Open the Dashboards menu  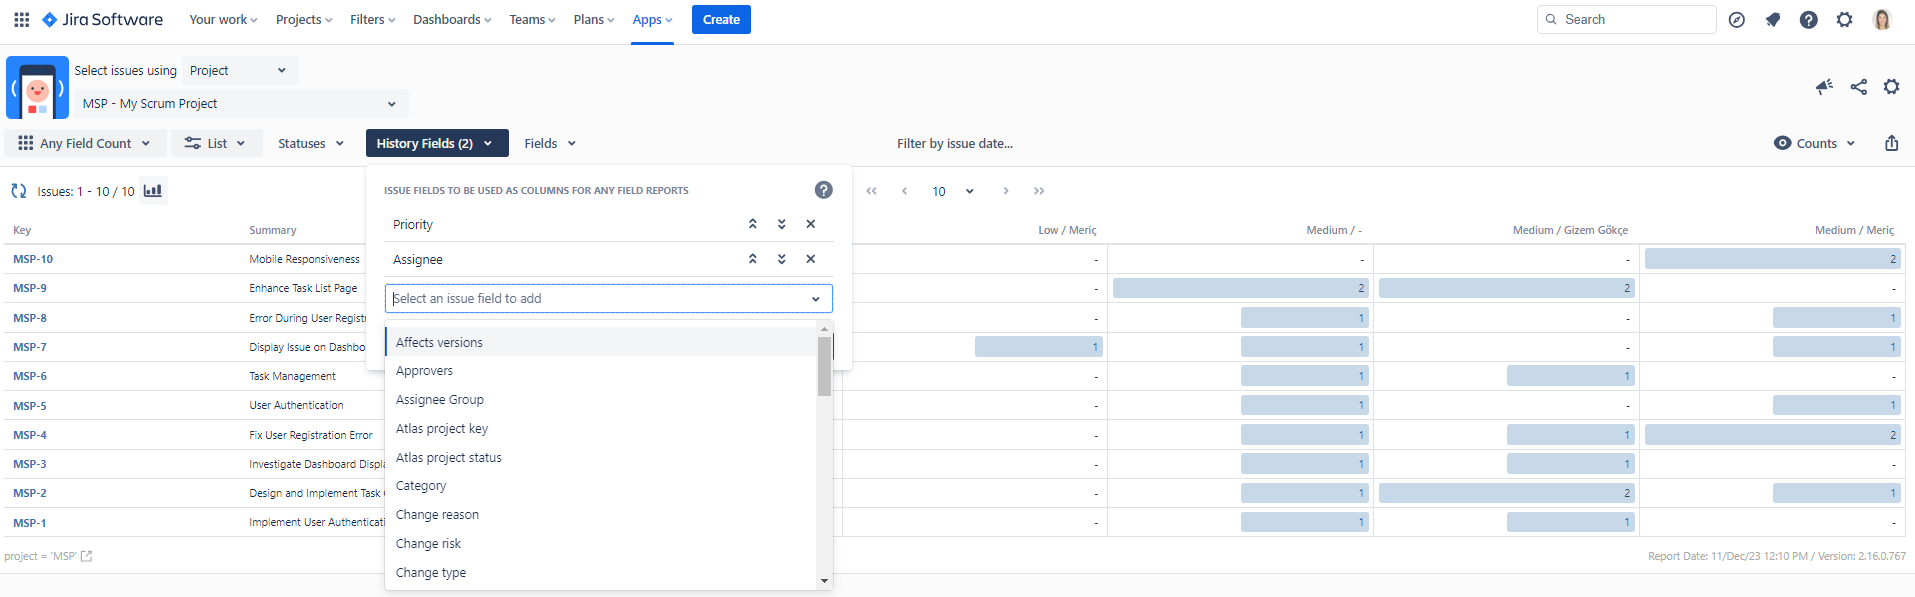click(x=451, y=19)
